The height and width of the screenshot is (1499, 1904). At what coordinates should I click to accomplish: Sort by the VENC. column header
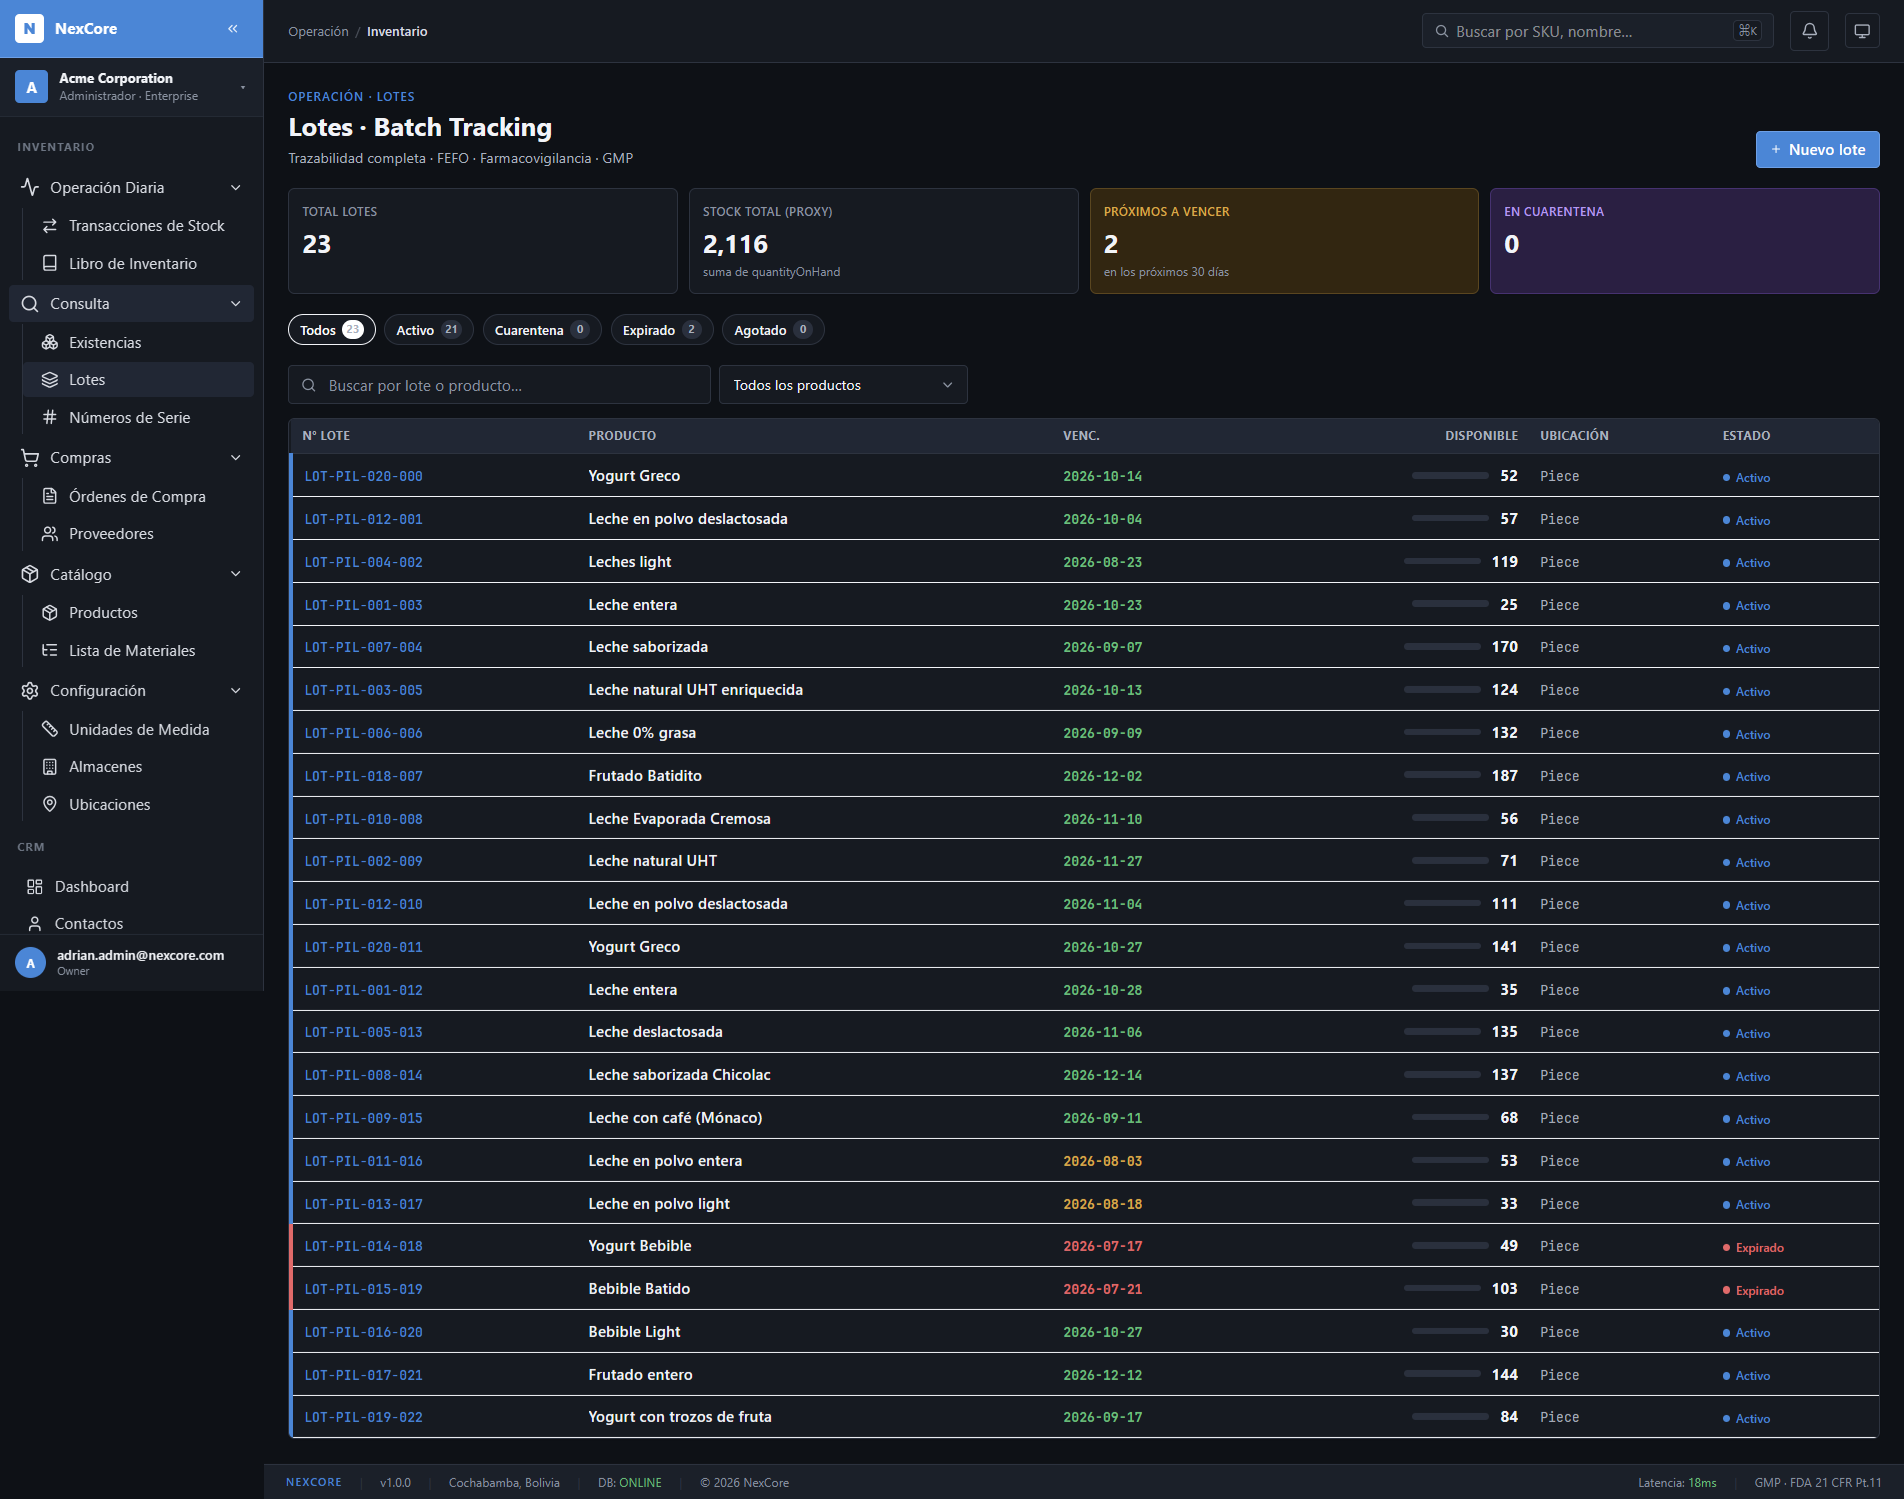[x=1081, y=436]
